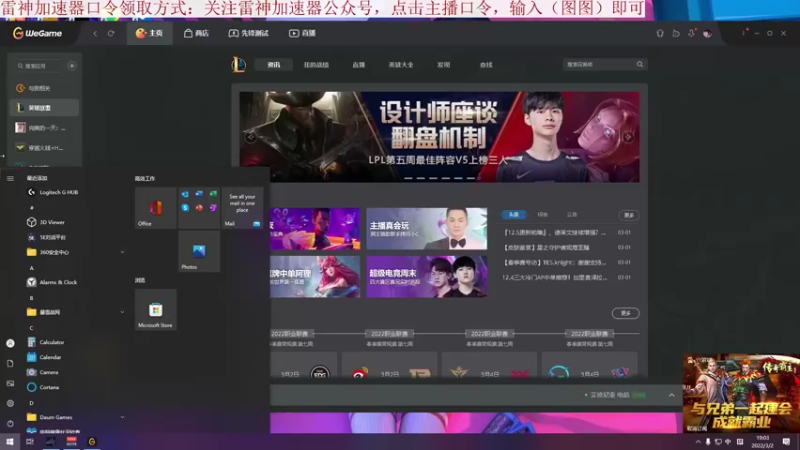The image size is (800, 450).
Task: Open the 主播真会玩 promo card
Action: click(427, 229)
